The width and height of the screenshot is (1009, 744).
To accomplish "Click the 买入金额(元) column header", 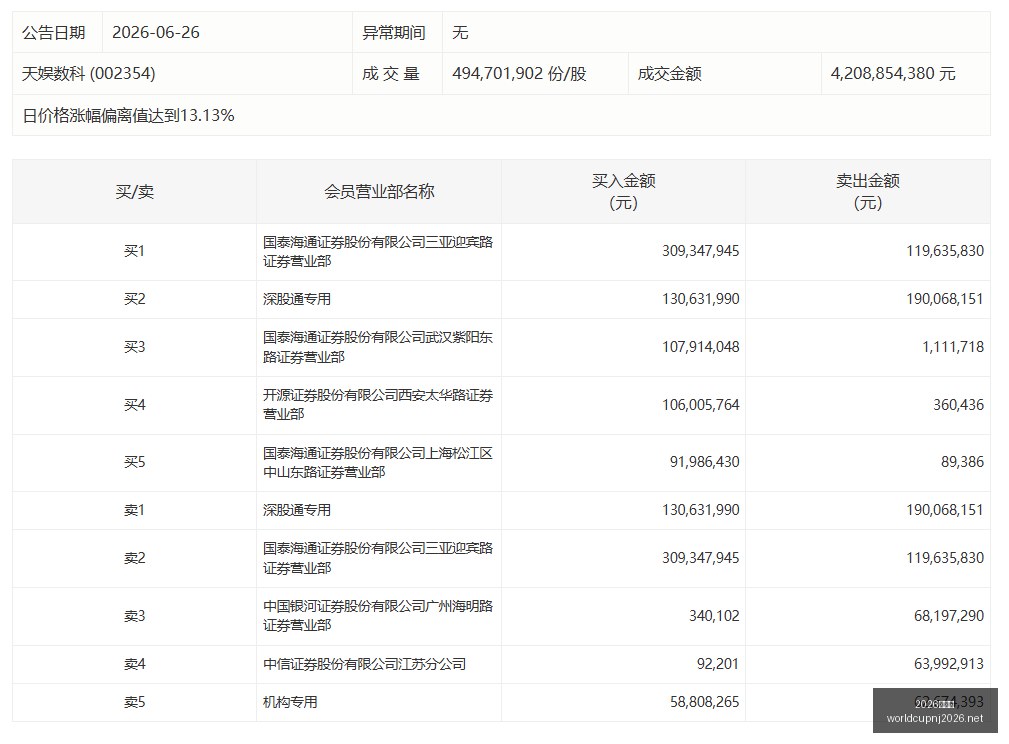I will [623, 191].
